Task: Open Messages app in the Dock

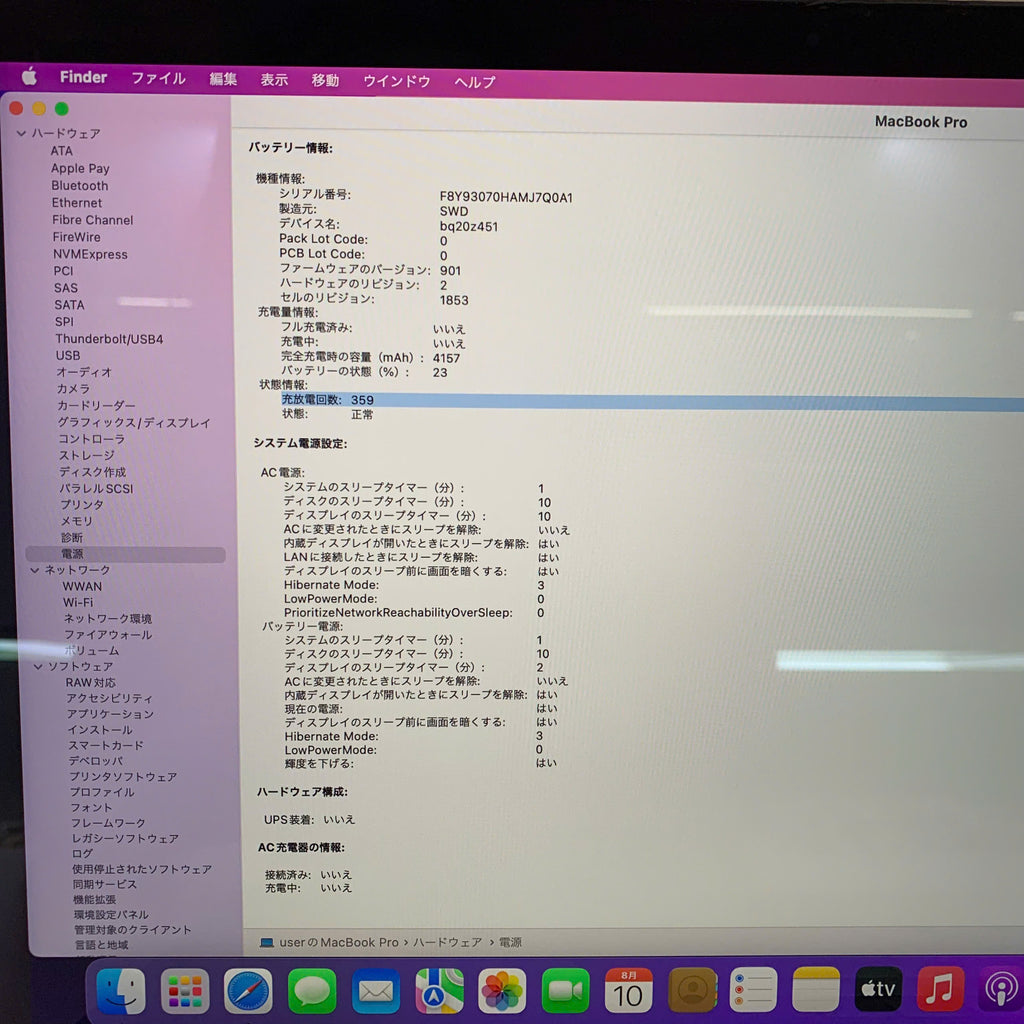Action: 312,991
